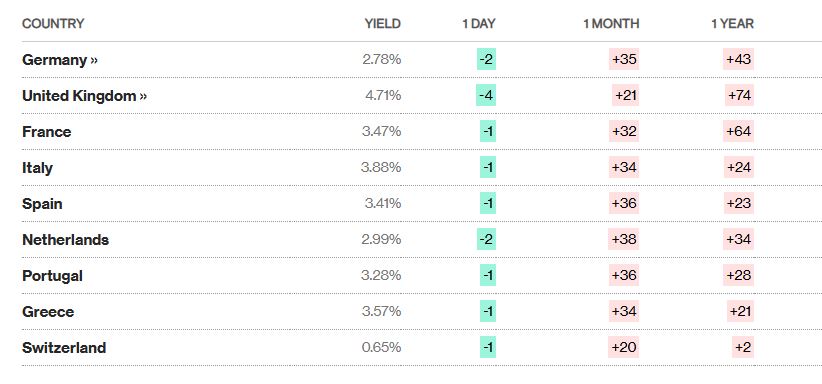This screenshot has width=822, height=384.
Task: Click Germany's -2 one-day change cell
Action: [x=486, y=59]
